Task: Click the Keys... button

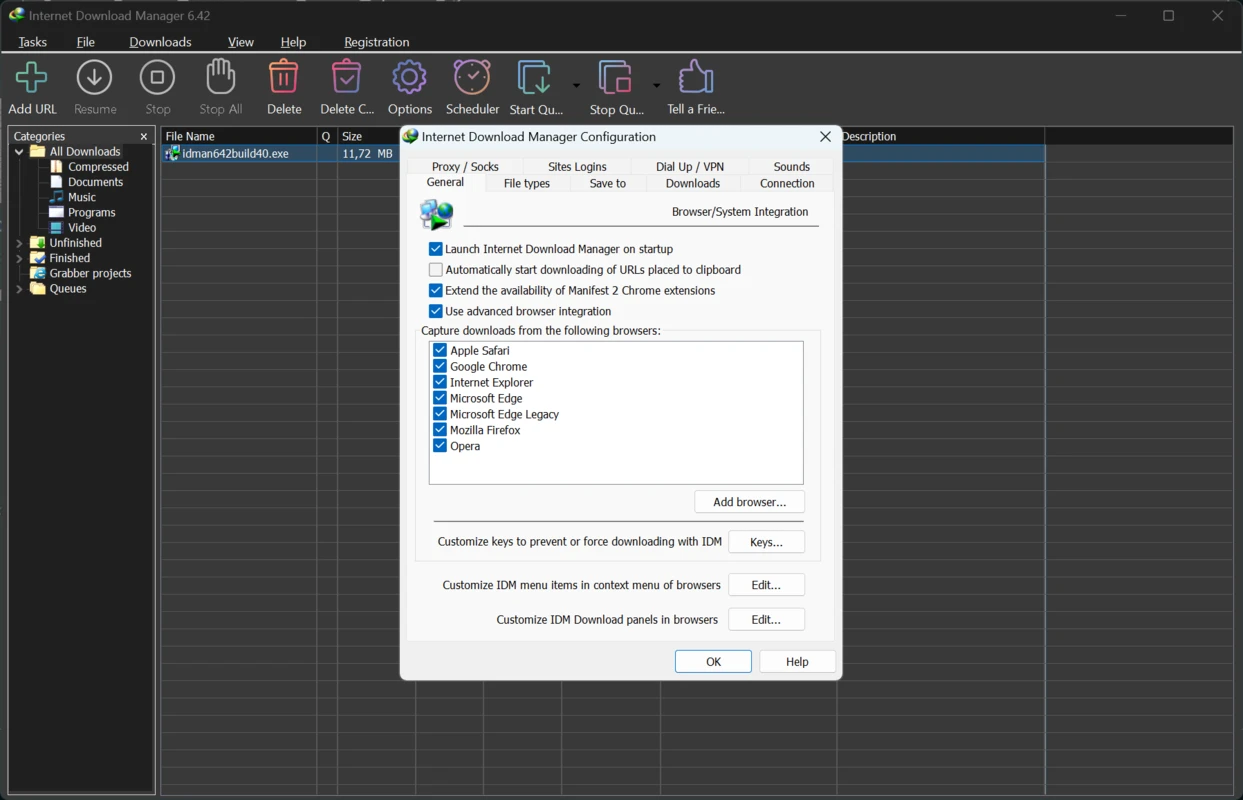Action: pos(766,542)
